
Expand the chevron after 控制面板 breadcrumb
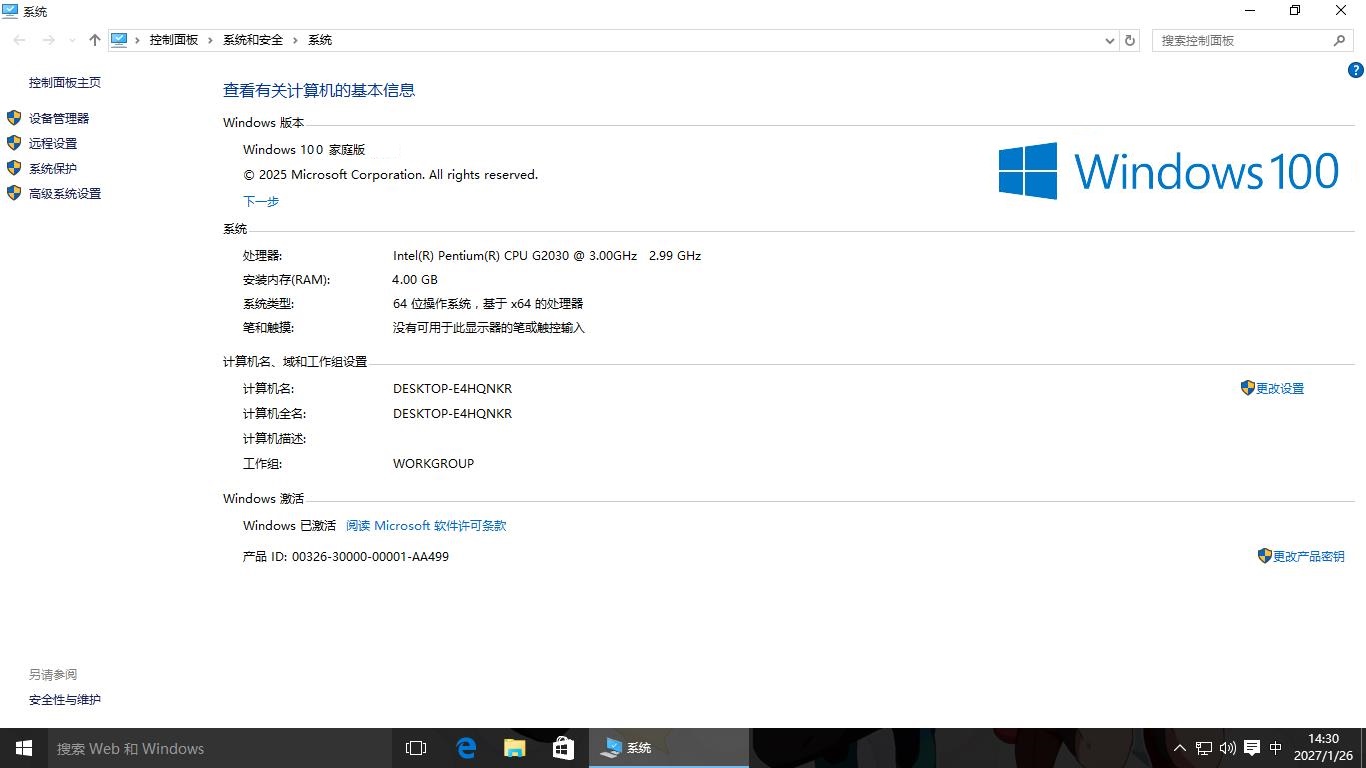click(211, 40)
